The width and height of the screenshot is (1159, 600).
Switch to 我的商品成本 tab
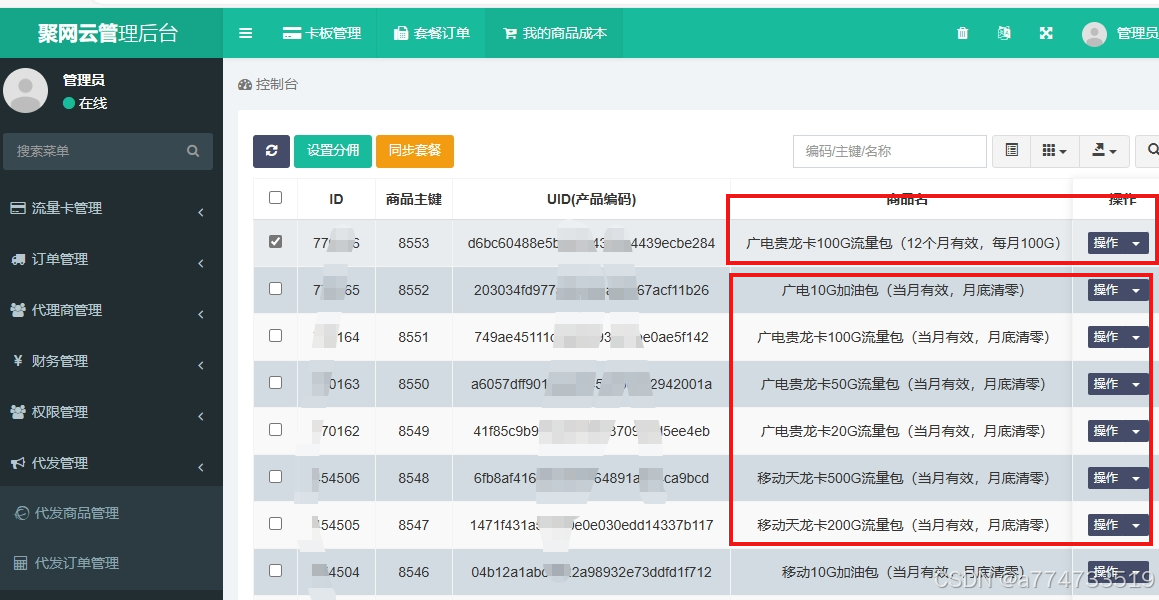(554, 33)
